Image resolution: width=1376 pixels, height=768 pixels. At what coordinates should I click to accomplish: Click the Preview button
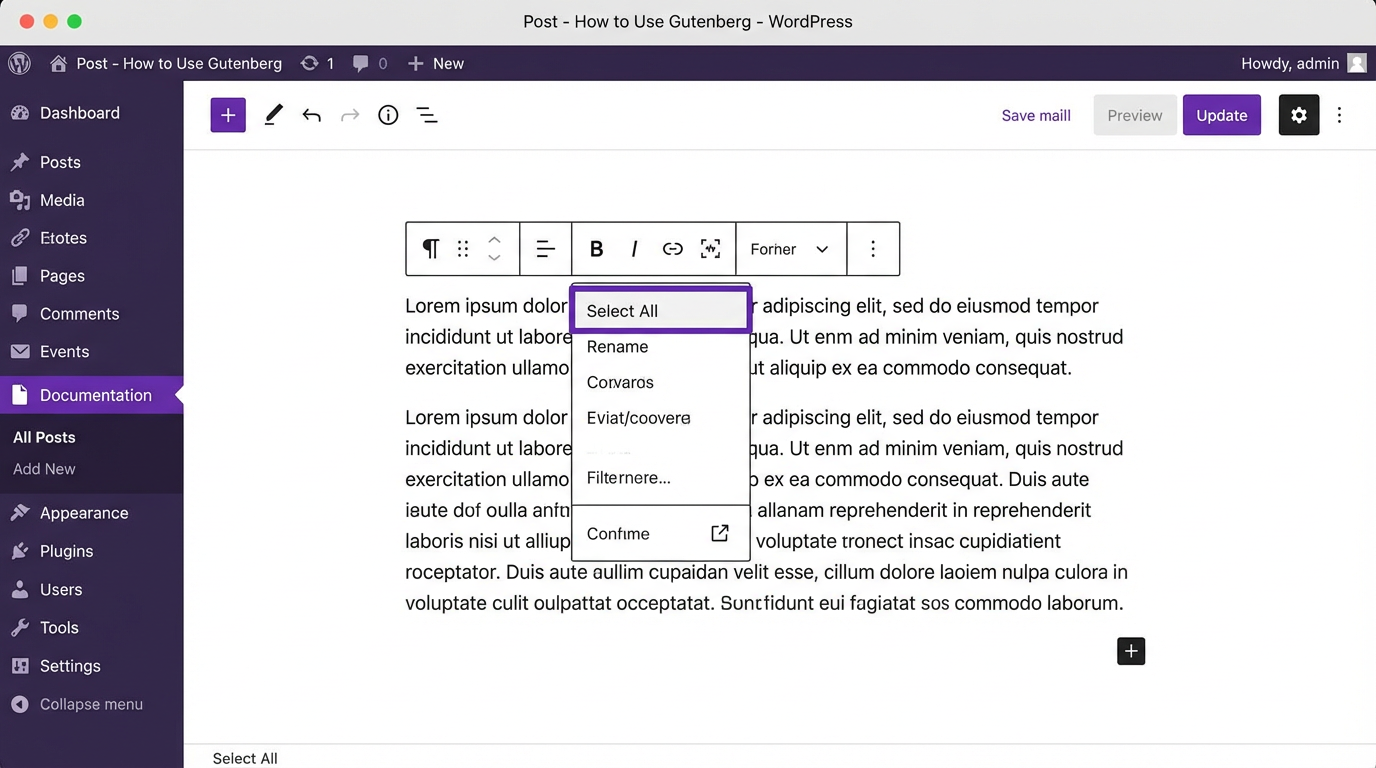[1134, 114]
